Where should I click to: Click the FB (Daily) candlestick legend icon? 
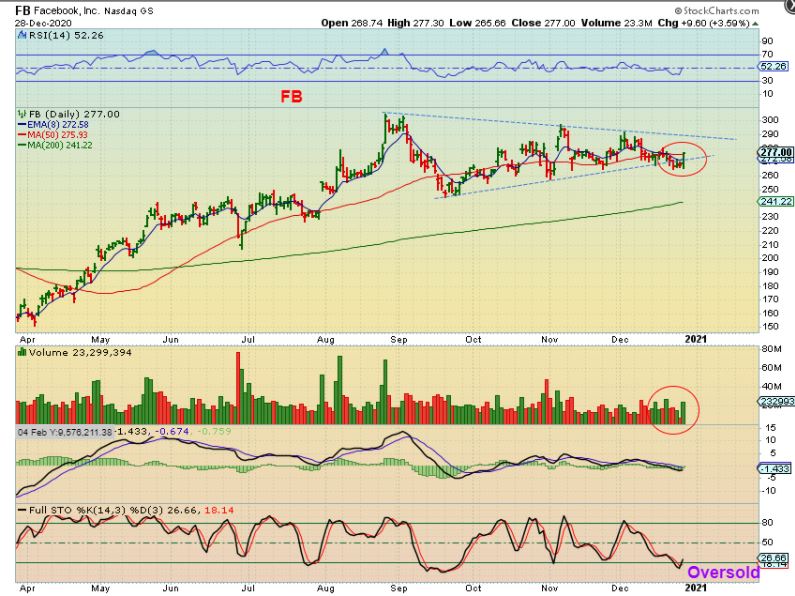pyautogui.click(x=22, y=114)
